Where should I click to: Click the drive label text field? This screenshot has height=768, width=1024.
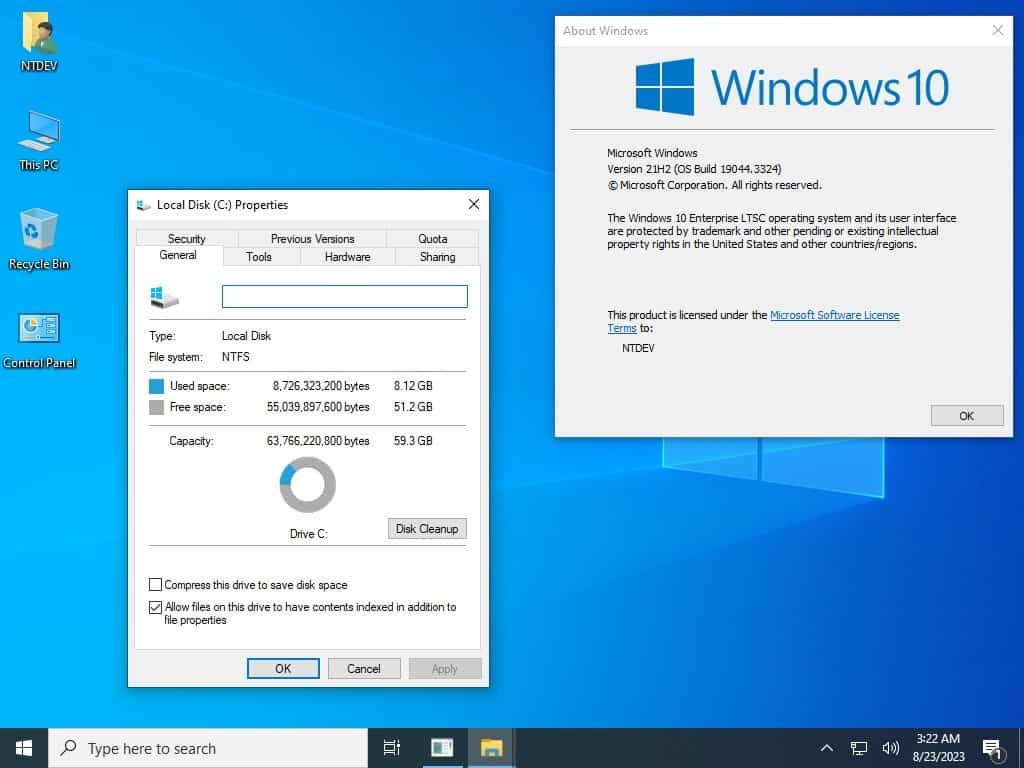click(x=344, y=296)
